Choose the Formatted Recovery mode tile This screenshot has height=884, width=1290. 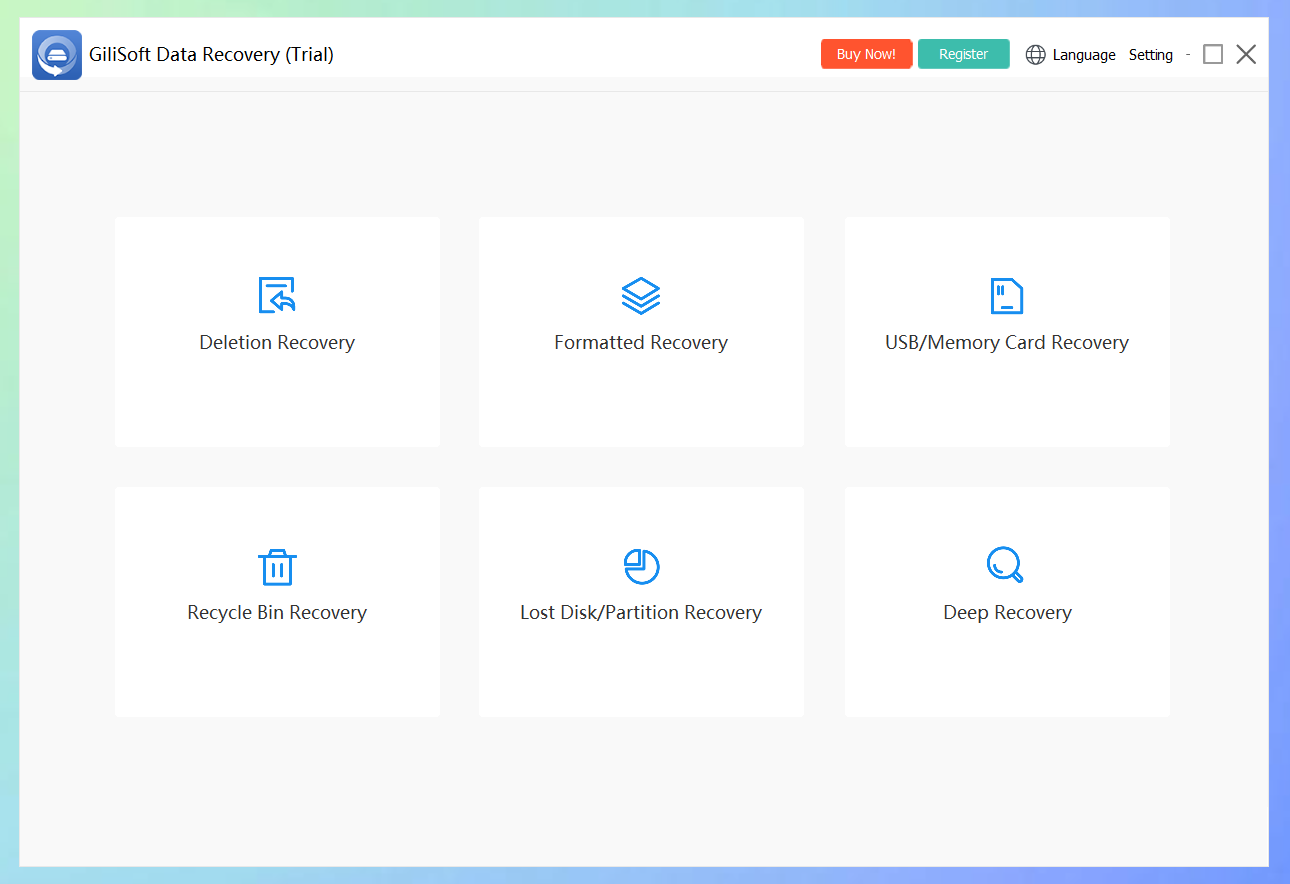[641, 331]
